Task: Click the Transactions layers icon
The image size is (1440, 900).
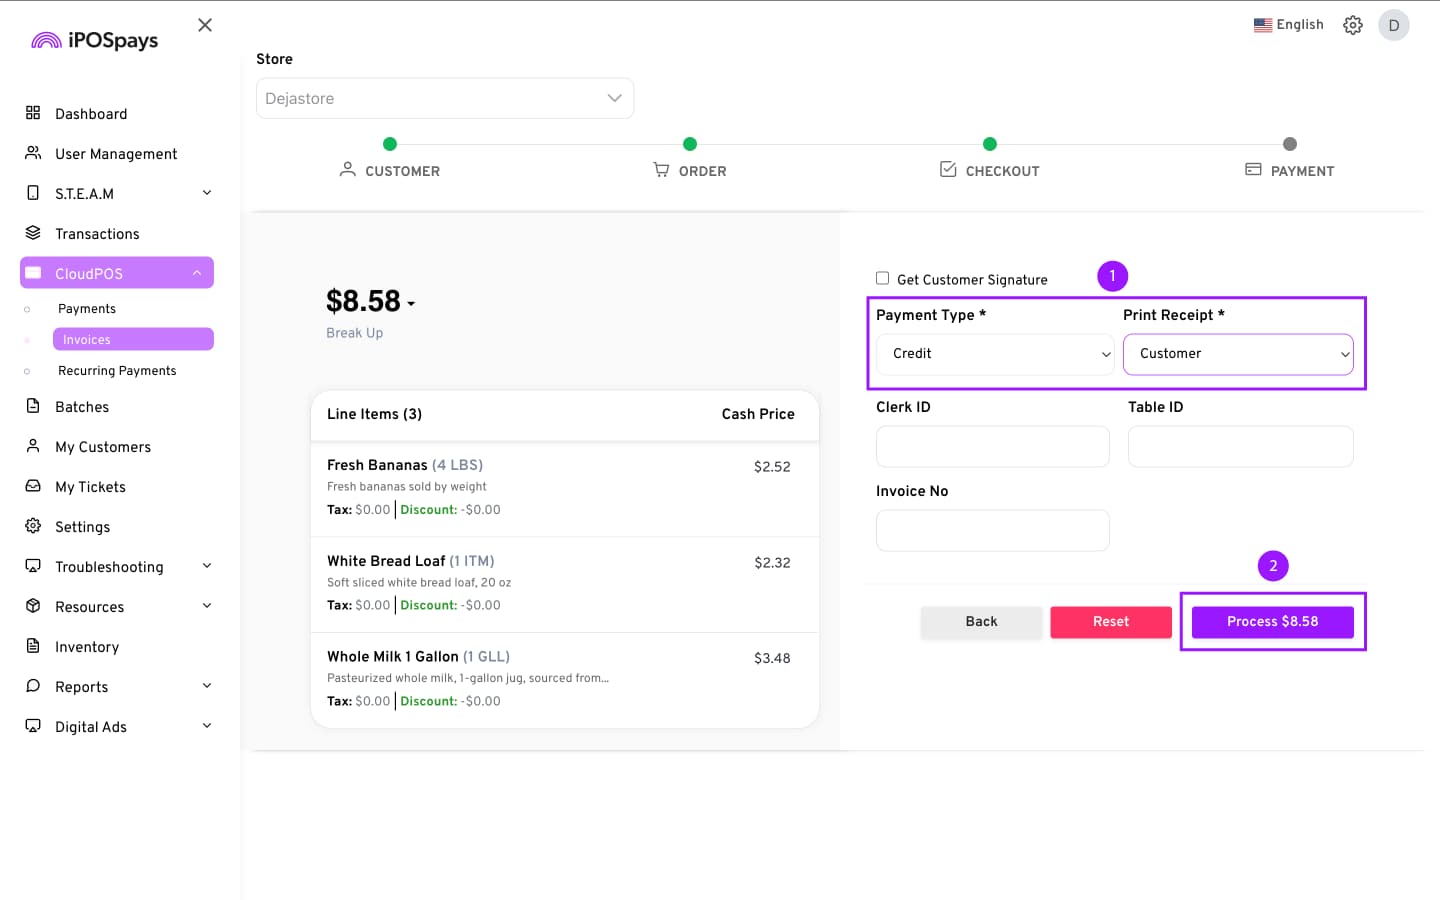Action: point(33,233)
